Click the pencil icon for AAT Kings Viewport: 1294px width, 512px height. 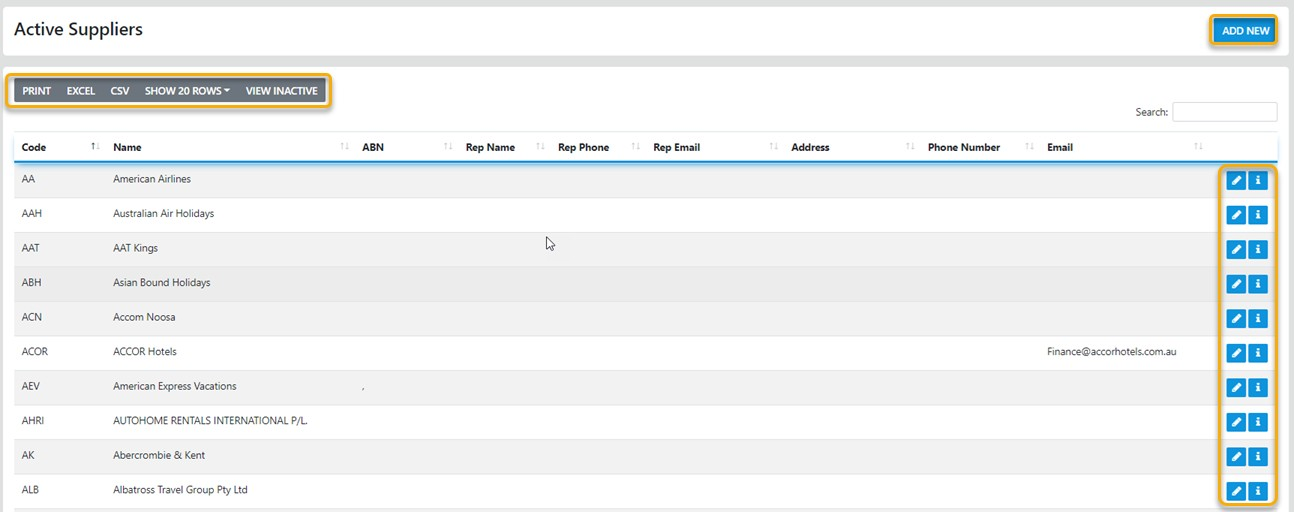point(1236,249)
